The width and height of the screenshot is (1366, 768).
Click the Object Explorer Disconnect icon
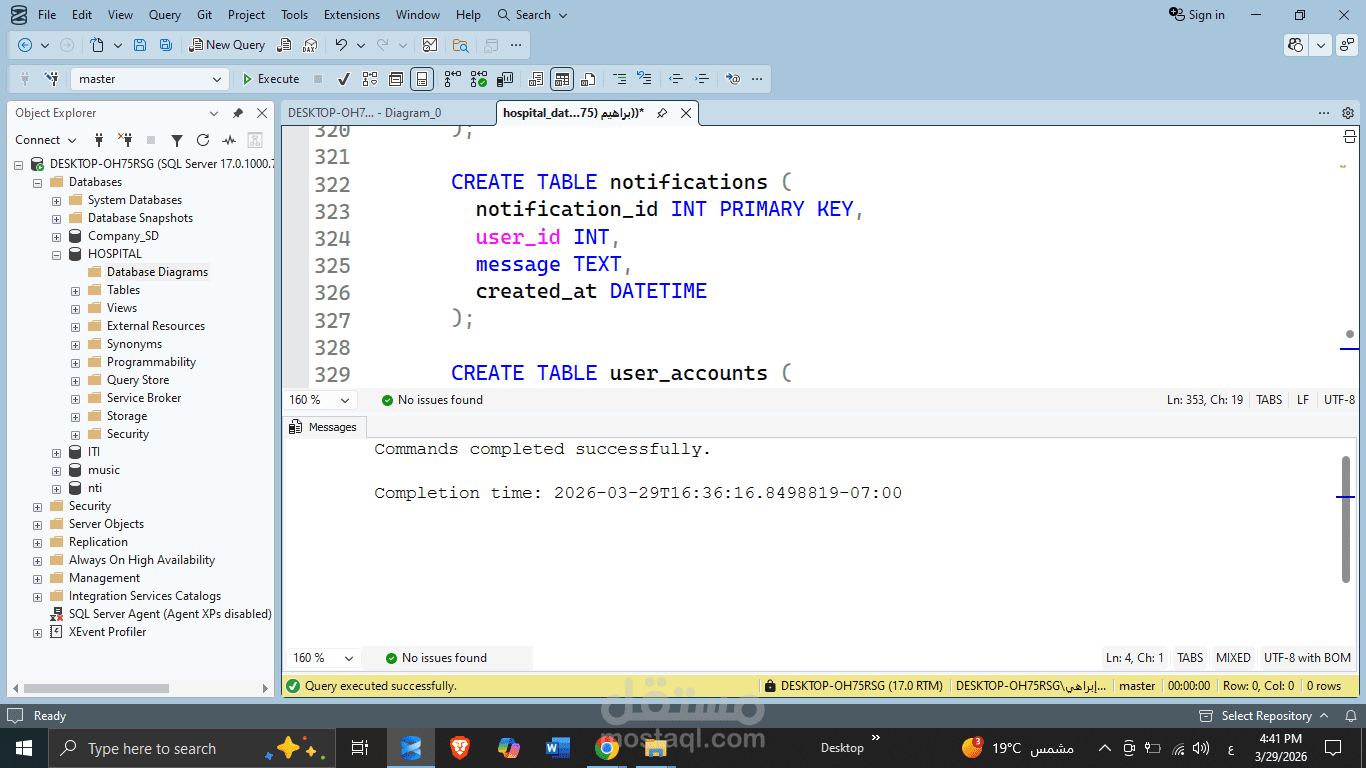125,140
